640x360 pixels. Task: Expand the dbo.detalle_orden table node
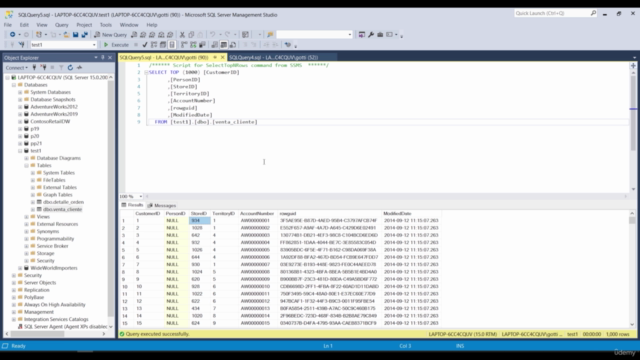click(x=33, y=202)
